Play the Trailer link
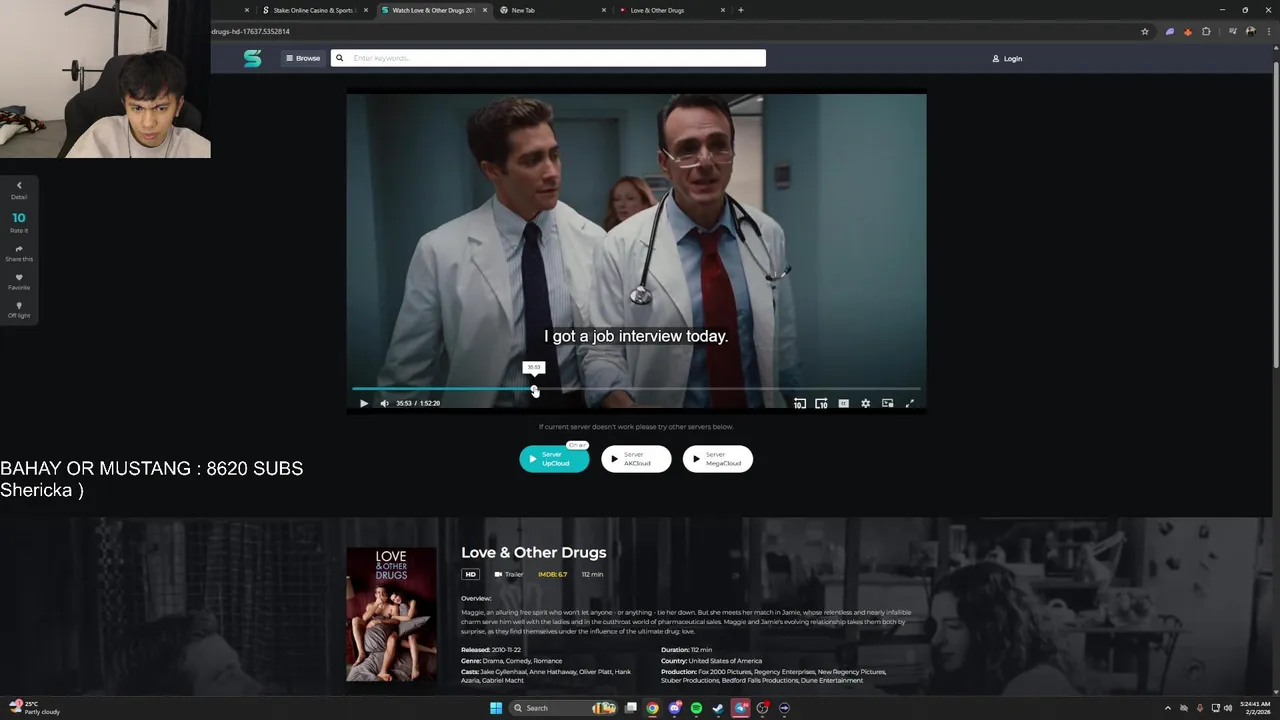1280x720 pixels. tap(509, 574)
